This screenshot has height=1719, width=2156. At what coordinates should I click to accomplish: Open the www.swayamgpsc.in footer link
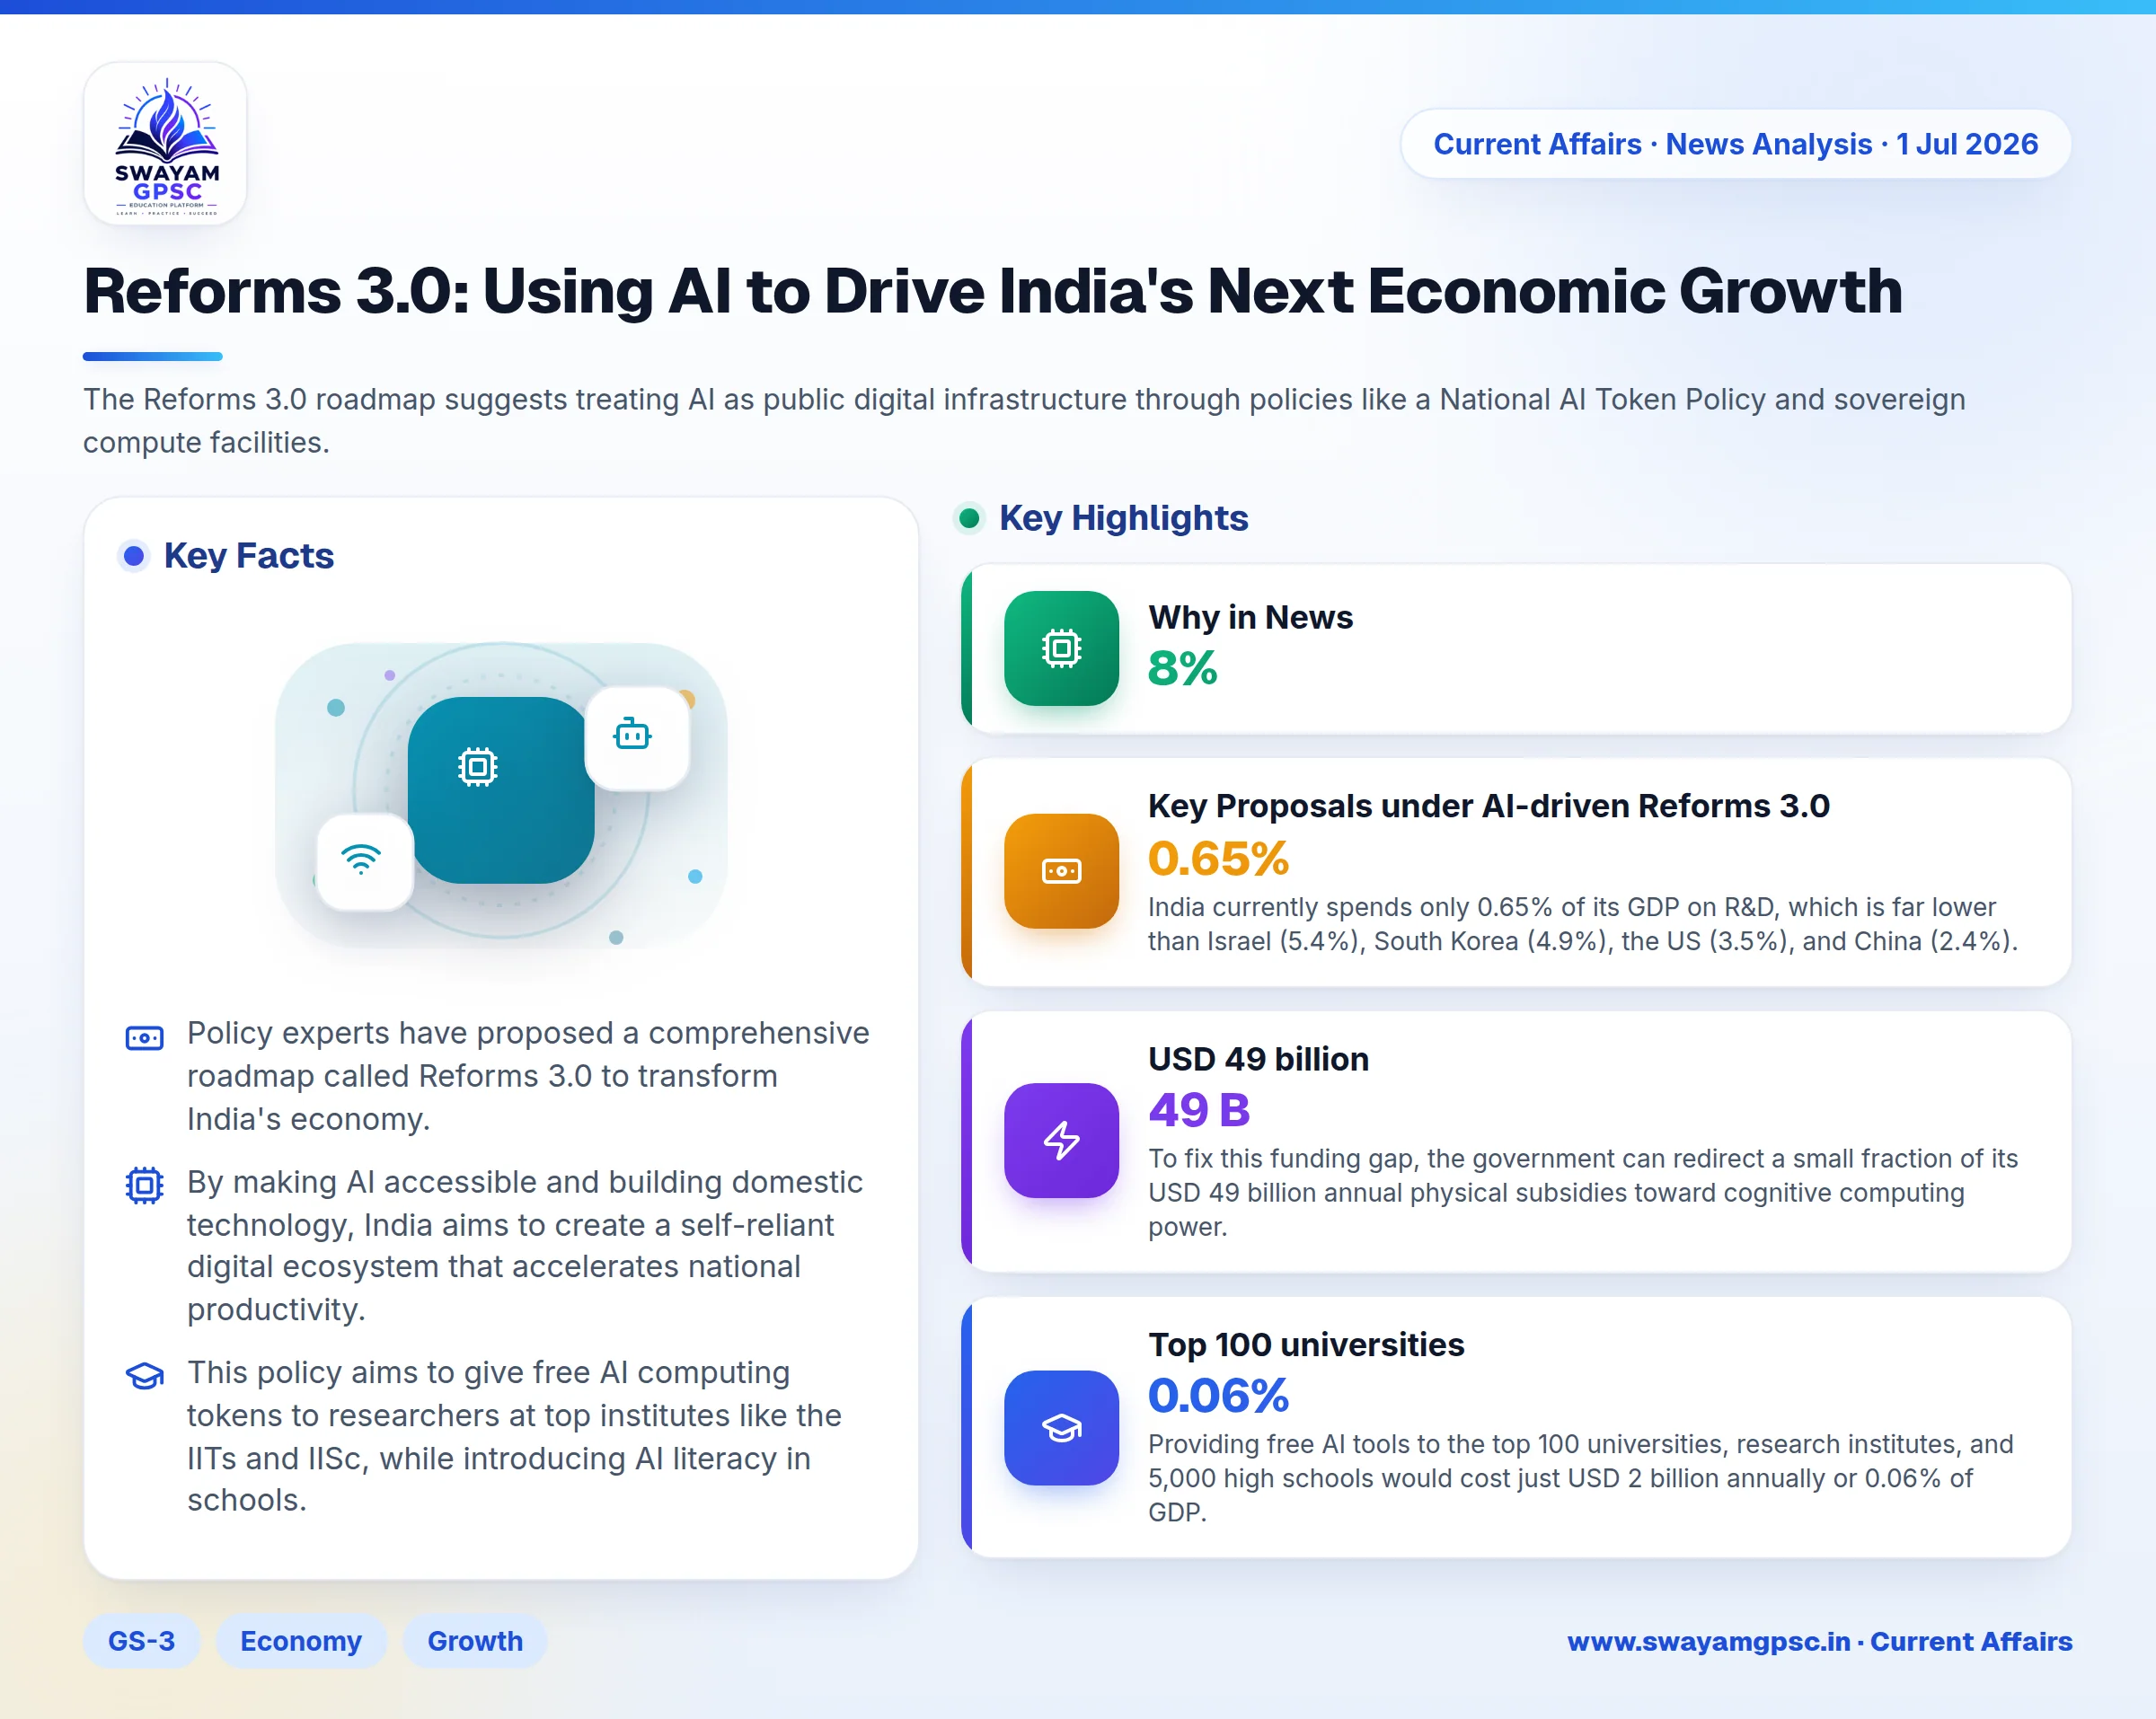coord(1819,1641)
